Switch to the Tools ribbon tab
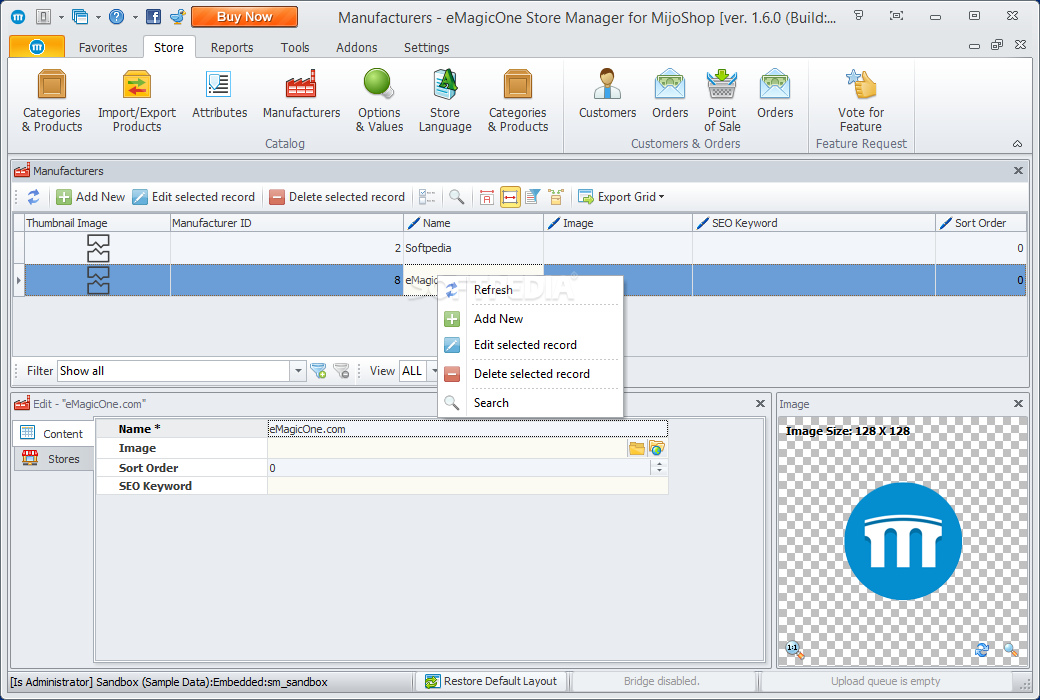Screen dimensions: 1040x700 point(294,48)
